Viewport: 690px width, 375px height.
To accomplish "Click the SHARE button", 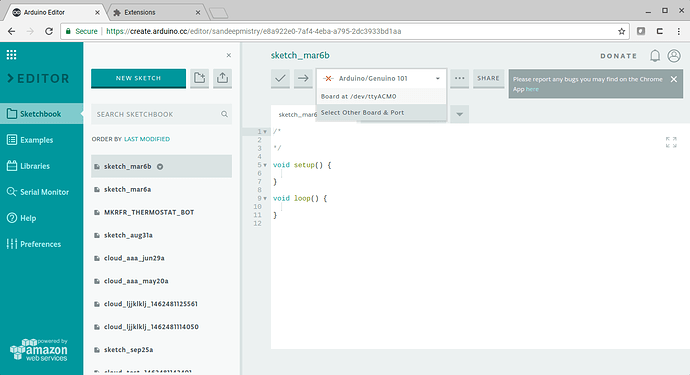I will point(488,78).
